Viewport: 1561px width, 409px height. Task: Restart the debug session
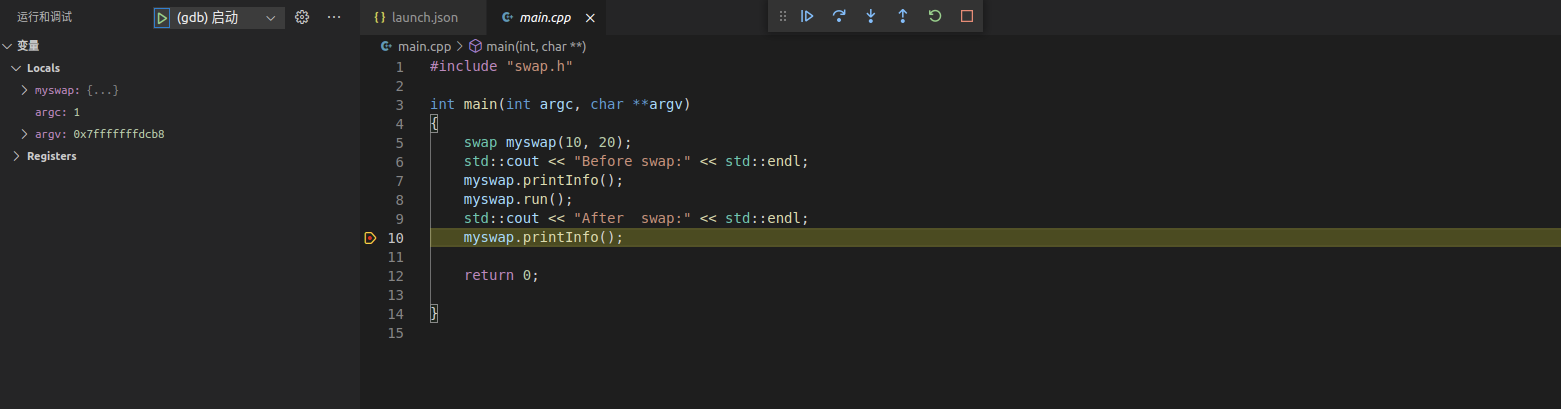click(935, 16)
